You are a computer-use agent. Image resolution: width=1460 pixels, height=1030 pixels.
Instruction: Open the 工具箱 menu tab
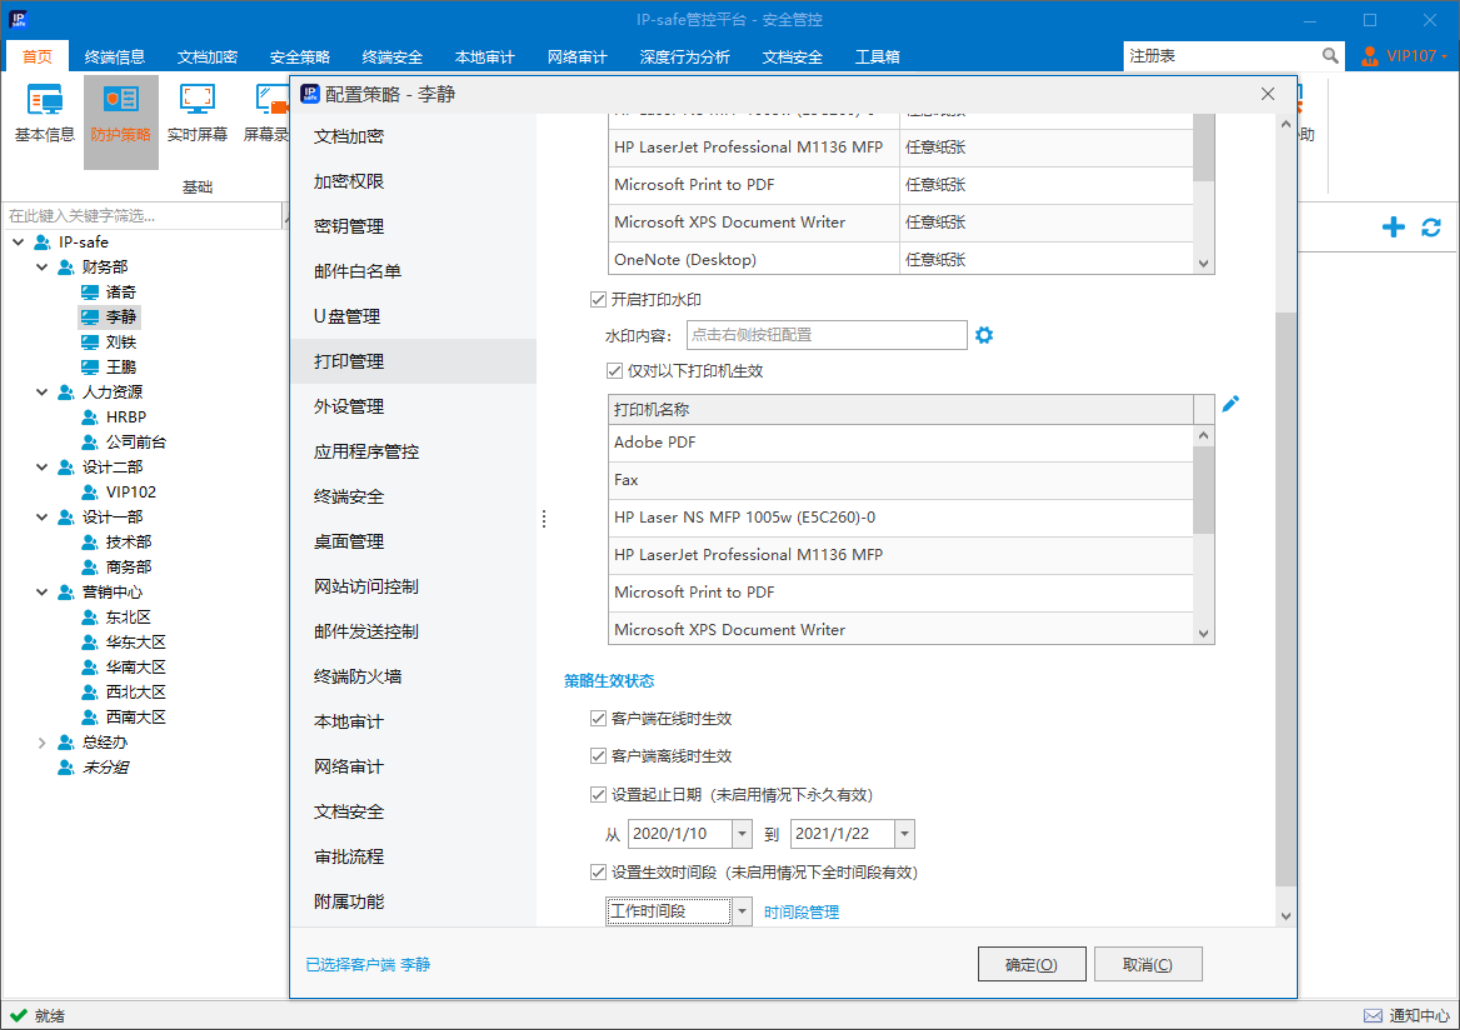point(878,57)
